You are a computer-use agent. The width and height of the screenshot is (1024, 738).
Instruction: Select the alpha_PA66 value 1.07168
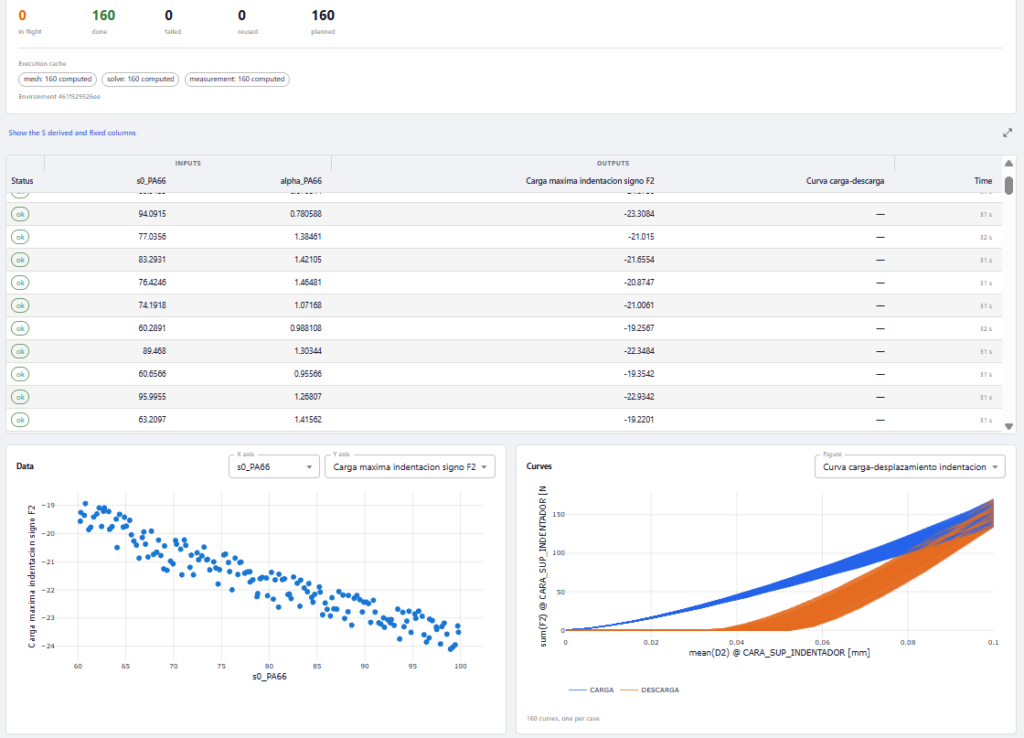pyautogui.click(x=308, y=306)
